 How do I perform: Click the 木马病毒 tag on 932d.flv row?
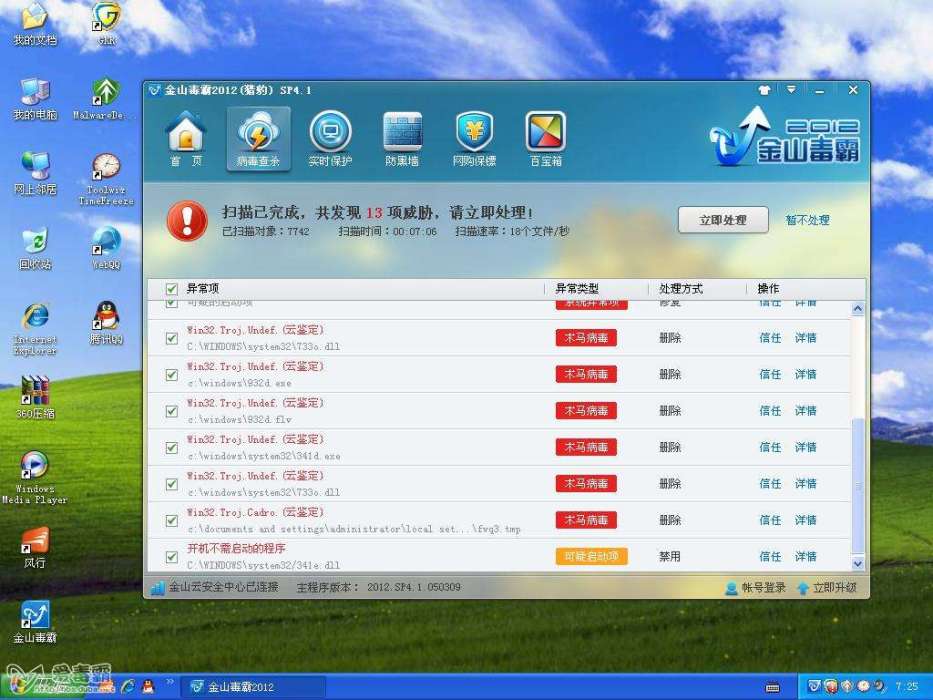[586, 411]
